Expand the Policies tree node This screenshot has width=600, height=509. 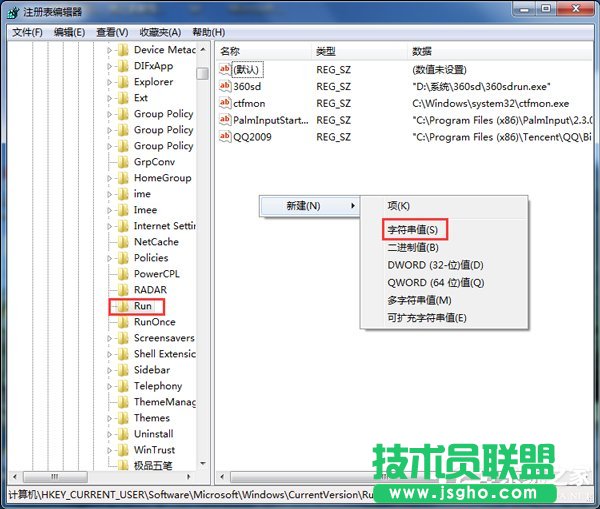[x=109, y=258]
